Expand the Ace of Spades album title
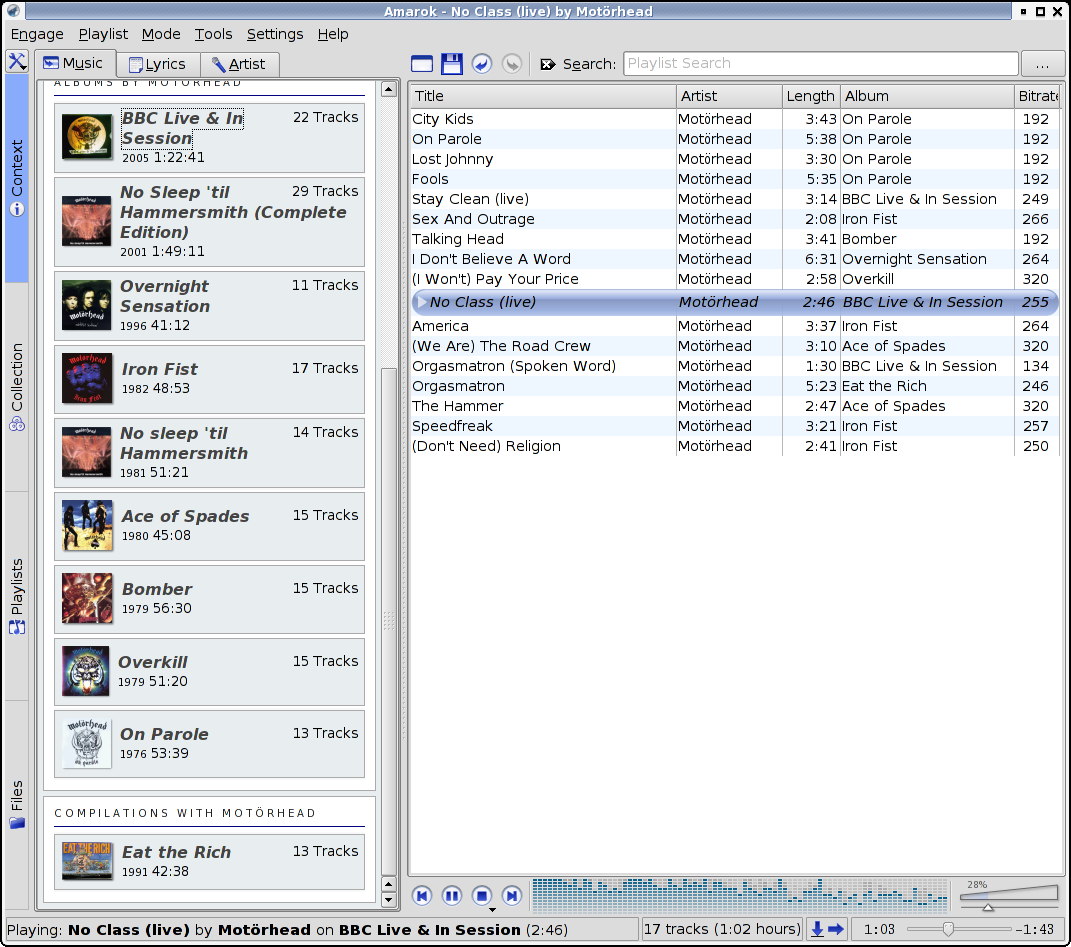 point(185,516)
